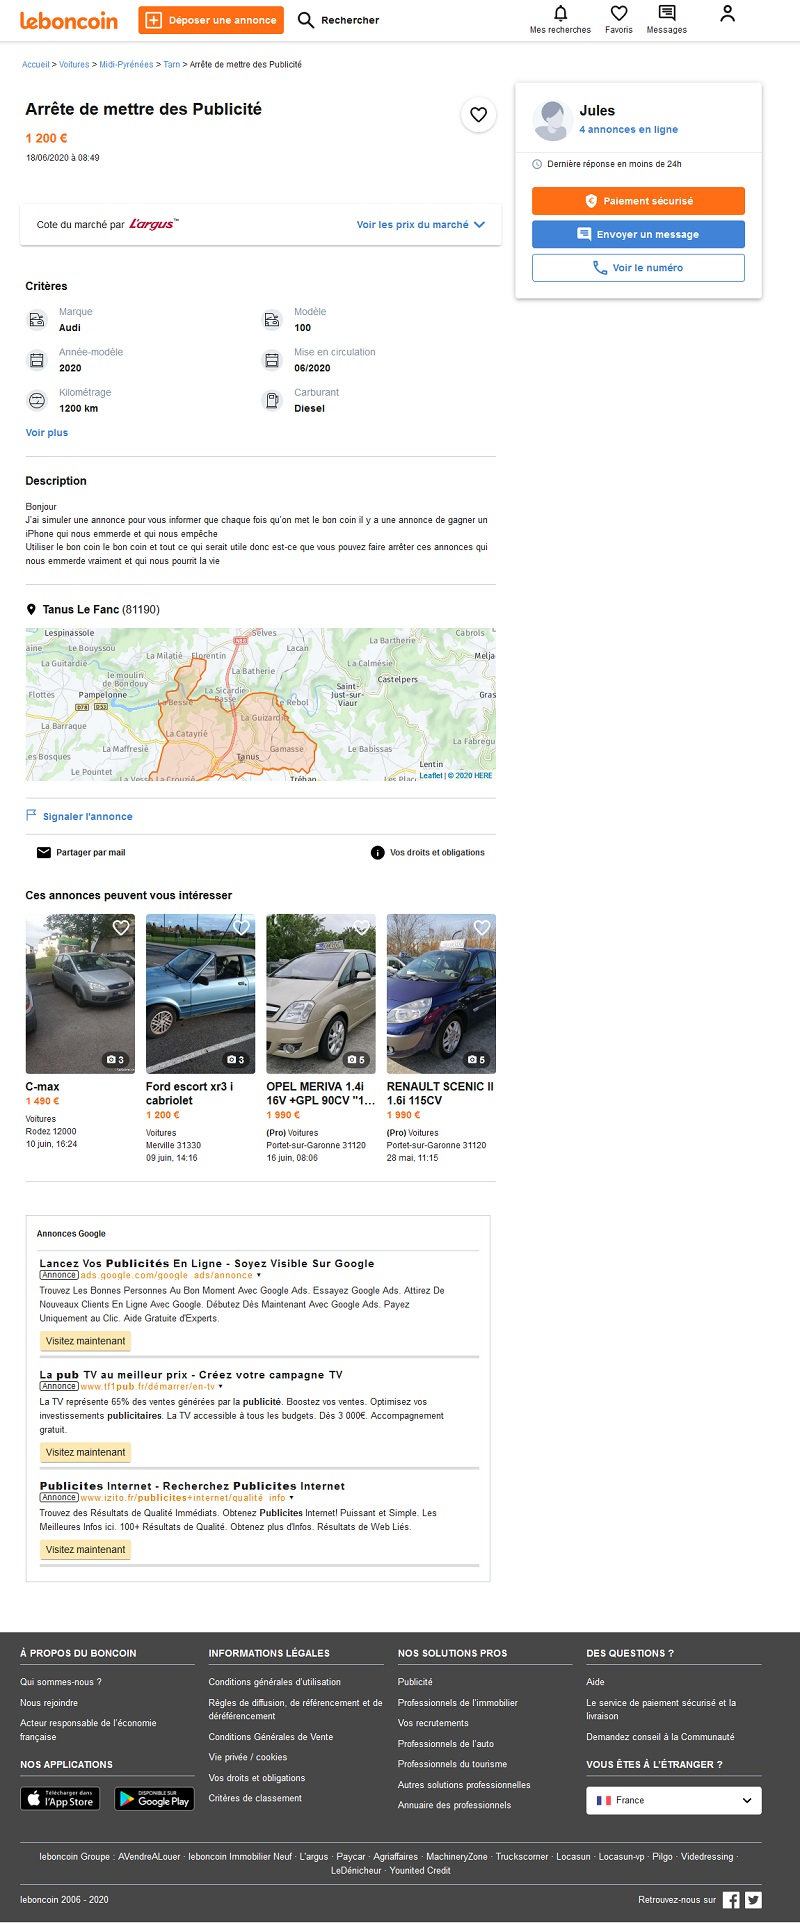800x1923 pixels.
Task: Click Visitez maintenant under izito ad
Action: click(86, 1549)
